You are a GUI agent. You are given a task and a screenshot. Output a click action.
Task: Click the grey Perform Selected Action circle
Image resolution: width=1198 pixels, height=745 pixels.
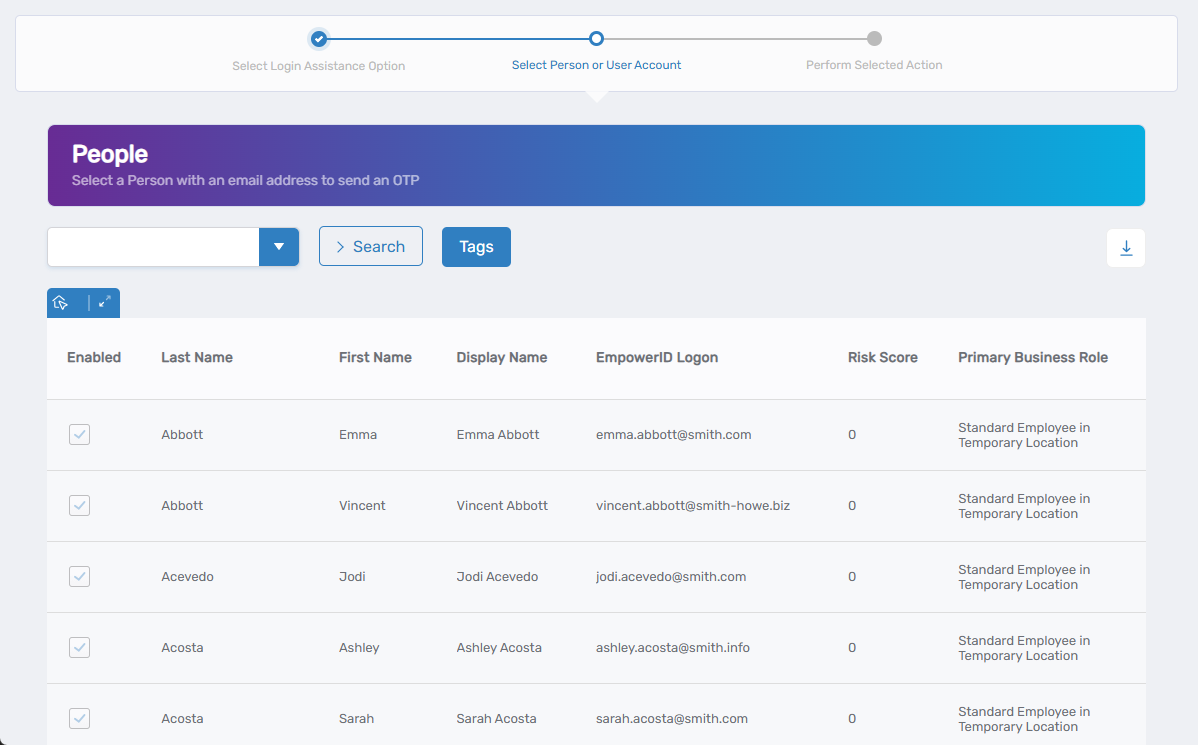tap(874, 39)
